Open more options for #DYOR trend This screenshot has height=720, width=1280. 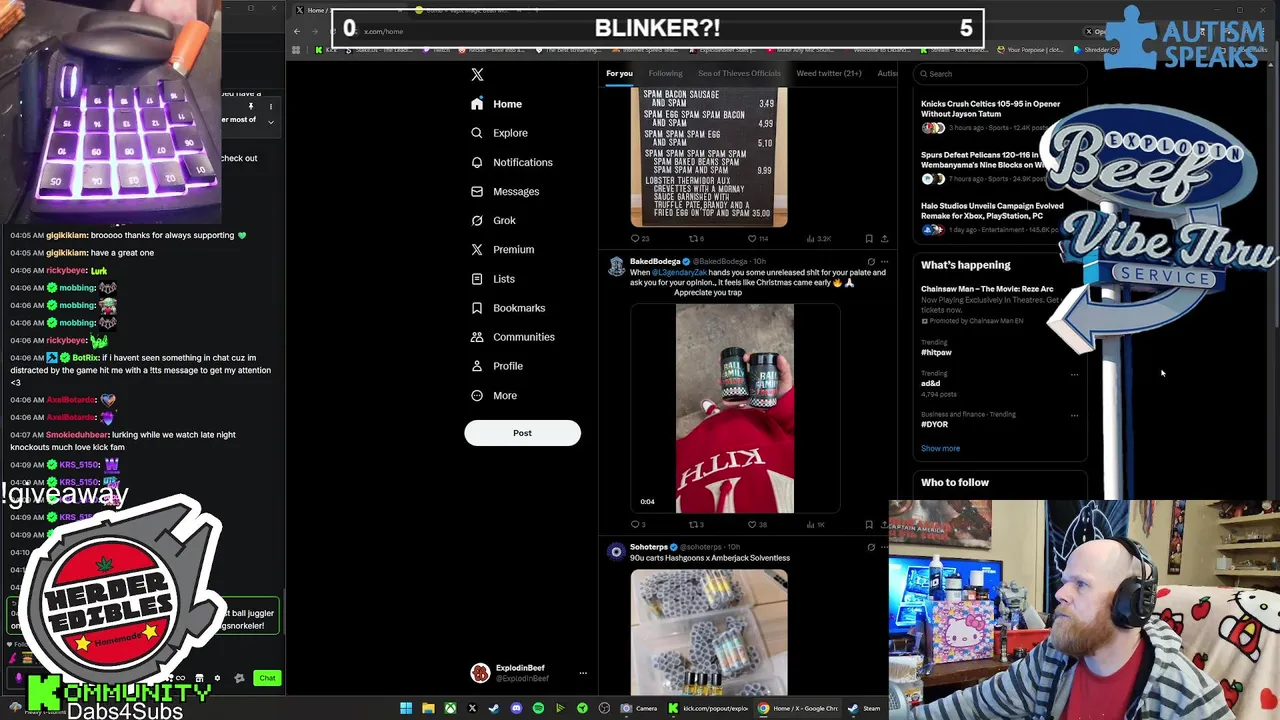1074,415
